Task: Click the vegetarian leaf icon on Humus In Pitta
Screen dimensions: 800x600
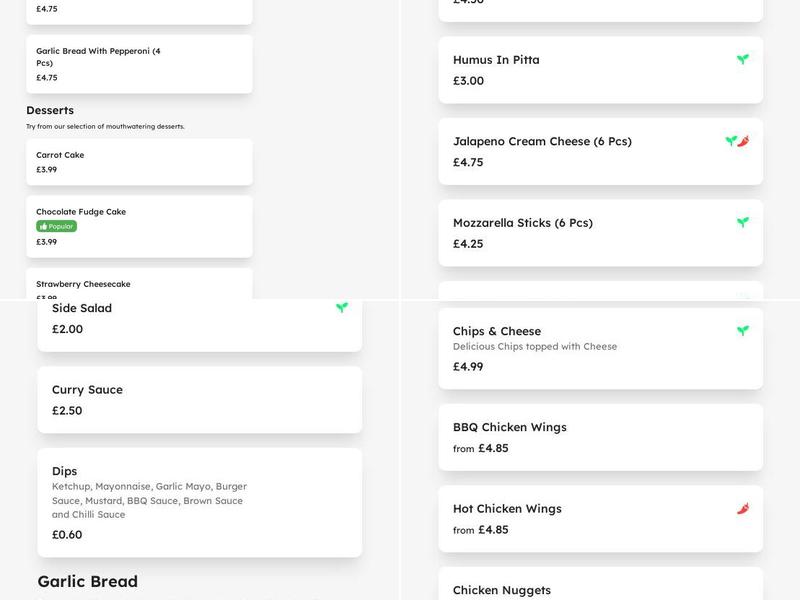Action: point(741,60)
